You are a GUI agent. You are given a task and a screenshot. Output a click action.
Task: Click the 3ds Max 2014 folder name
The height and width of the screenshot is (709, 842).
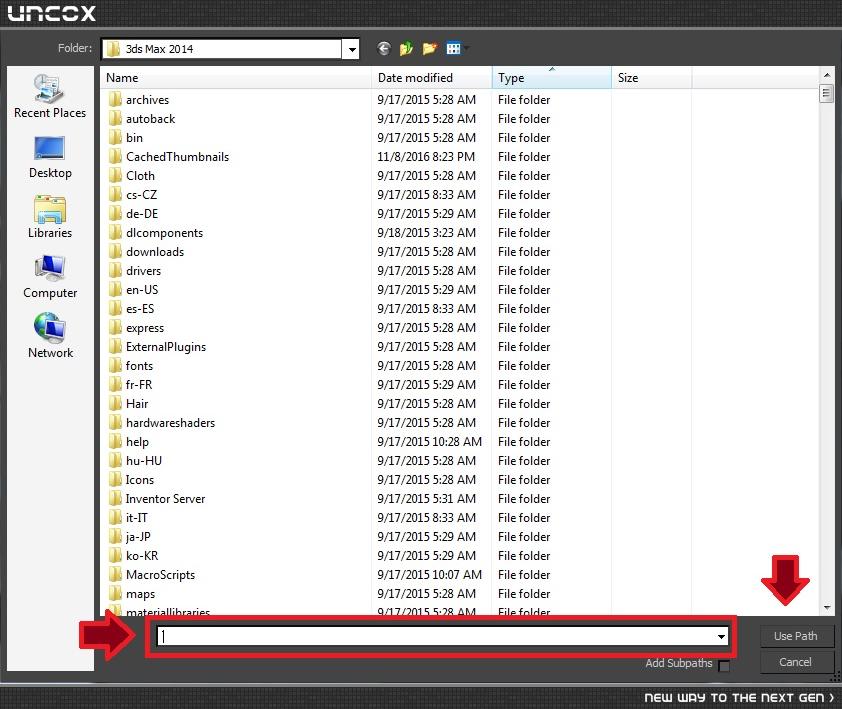coord(159,49)
